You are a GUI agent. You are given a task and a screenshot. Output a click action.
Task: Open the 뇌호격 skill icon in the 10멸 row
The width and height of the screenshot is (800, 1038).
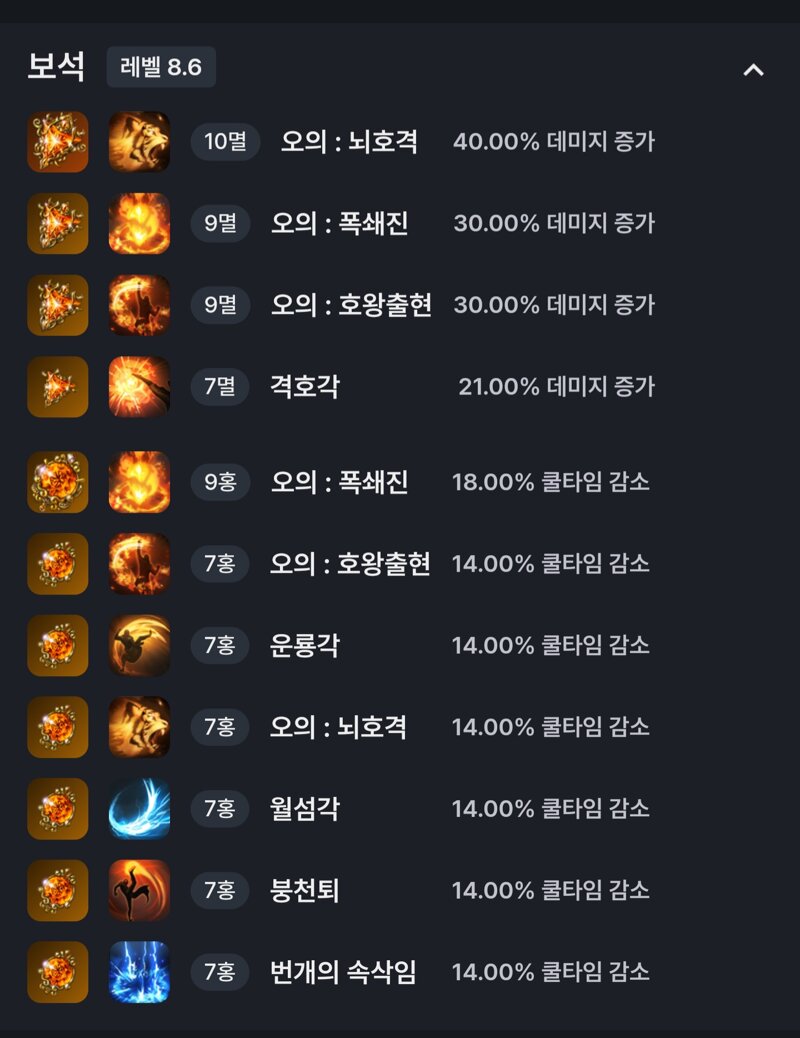click(139, 142)
